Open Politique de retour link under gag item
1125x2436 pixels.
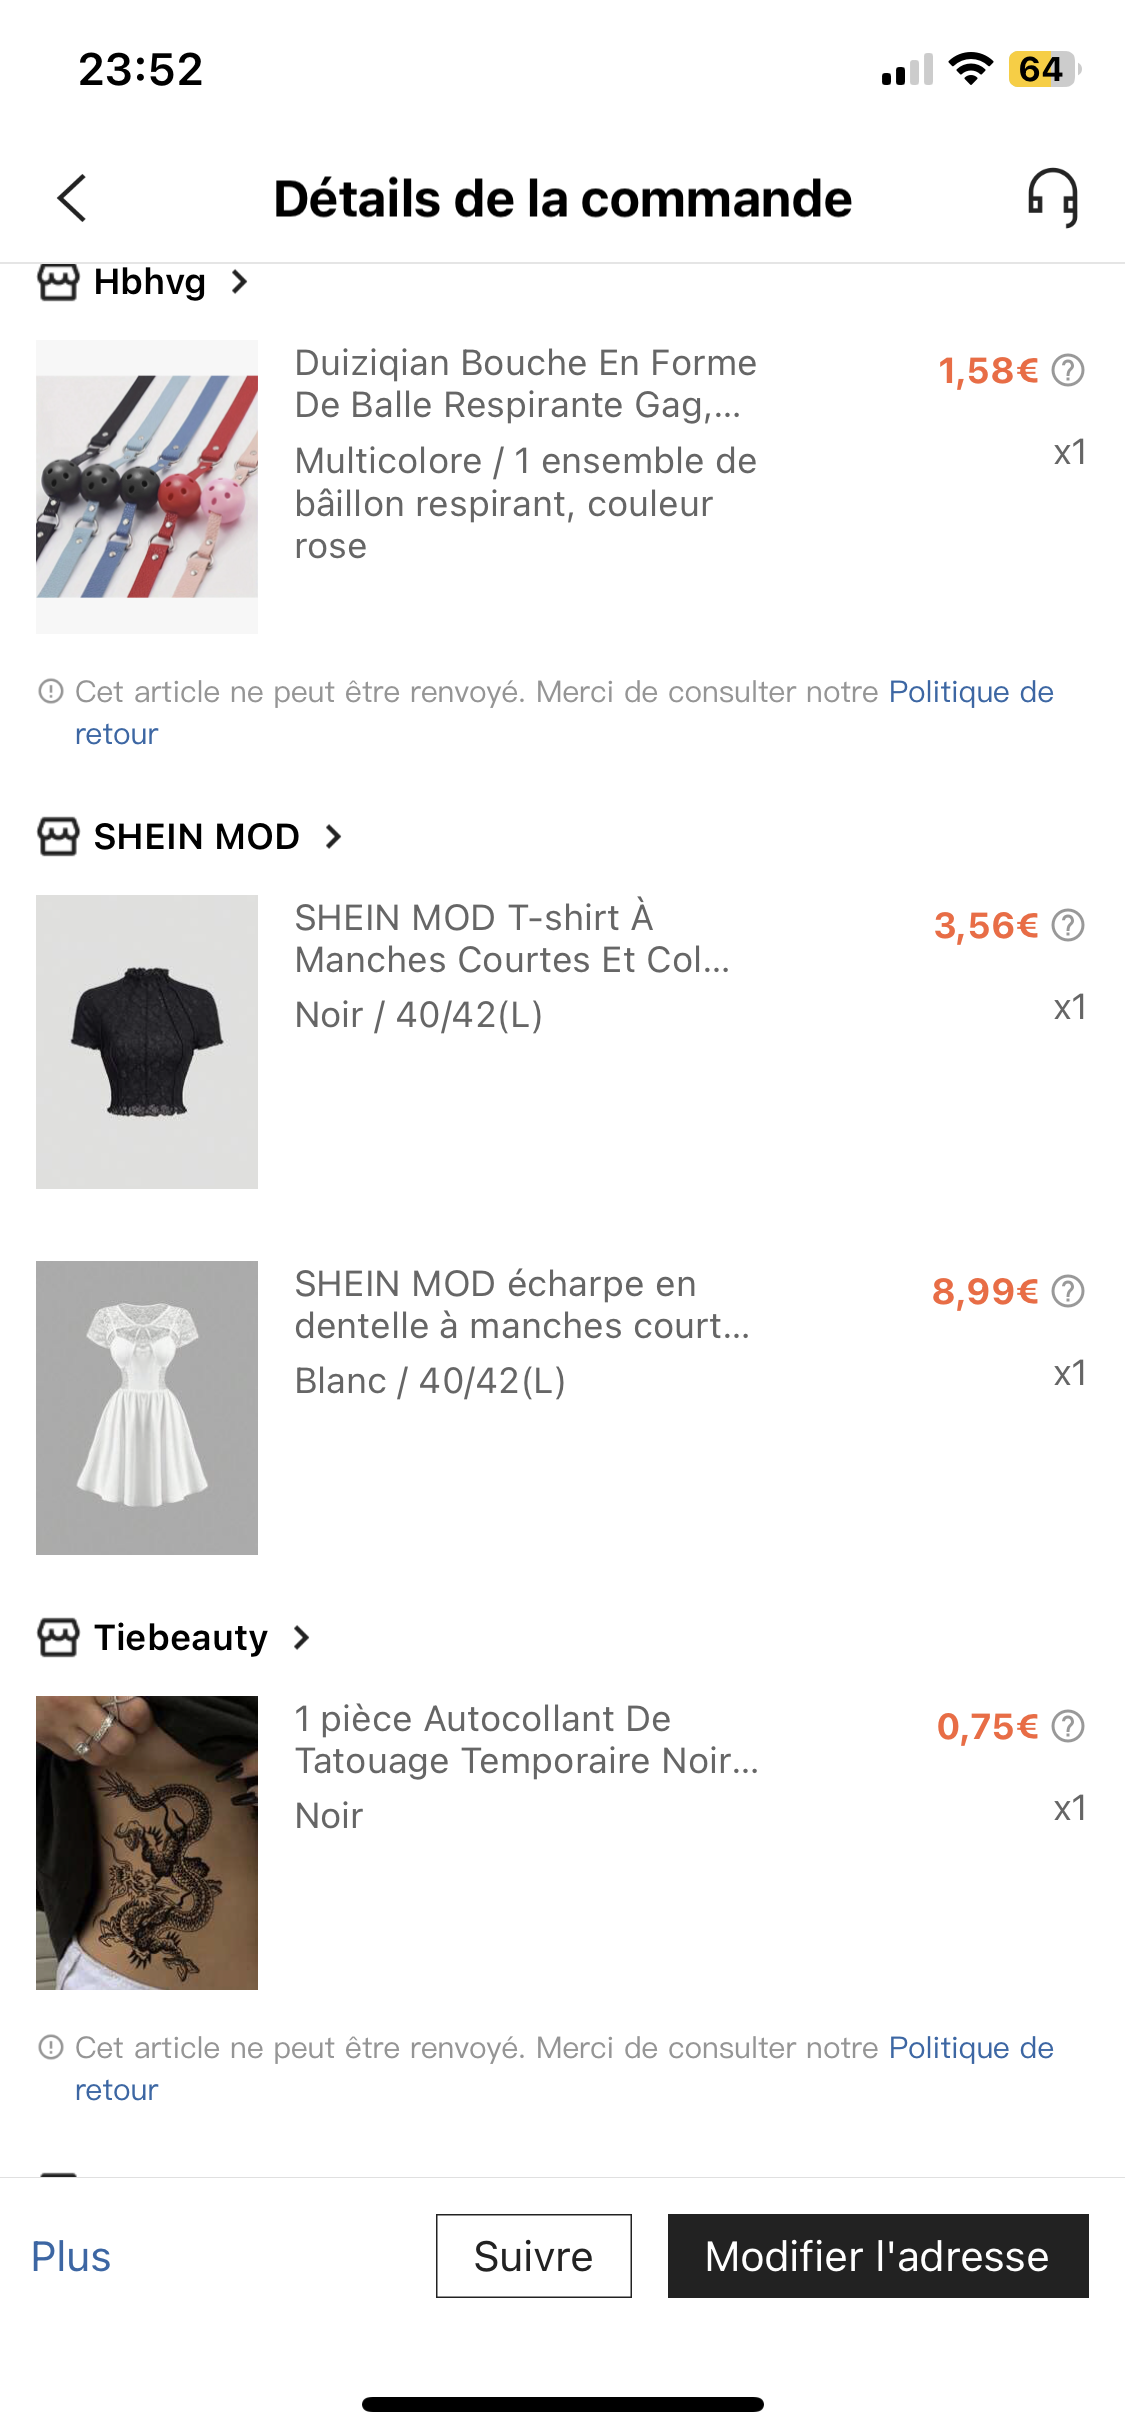click(970, 692)
